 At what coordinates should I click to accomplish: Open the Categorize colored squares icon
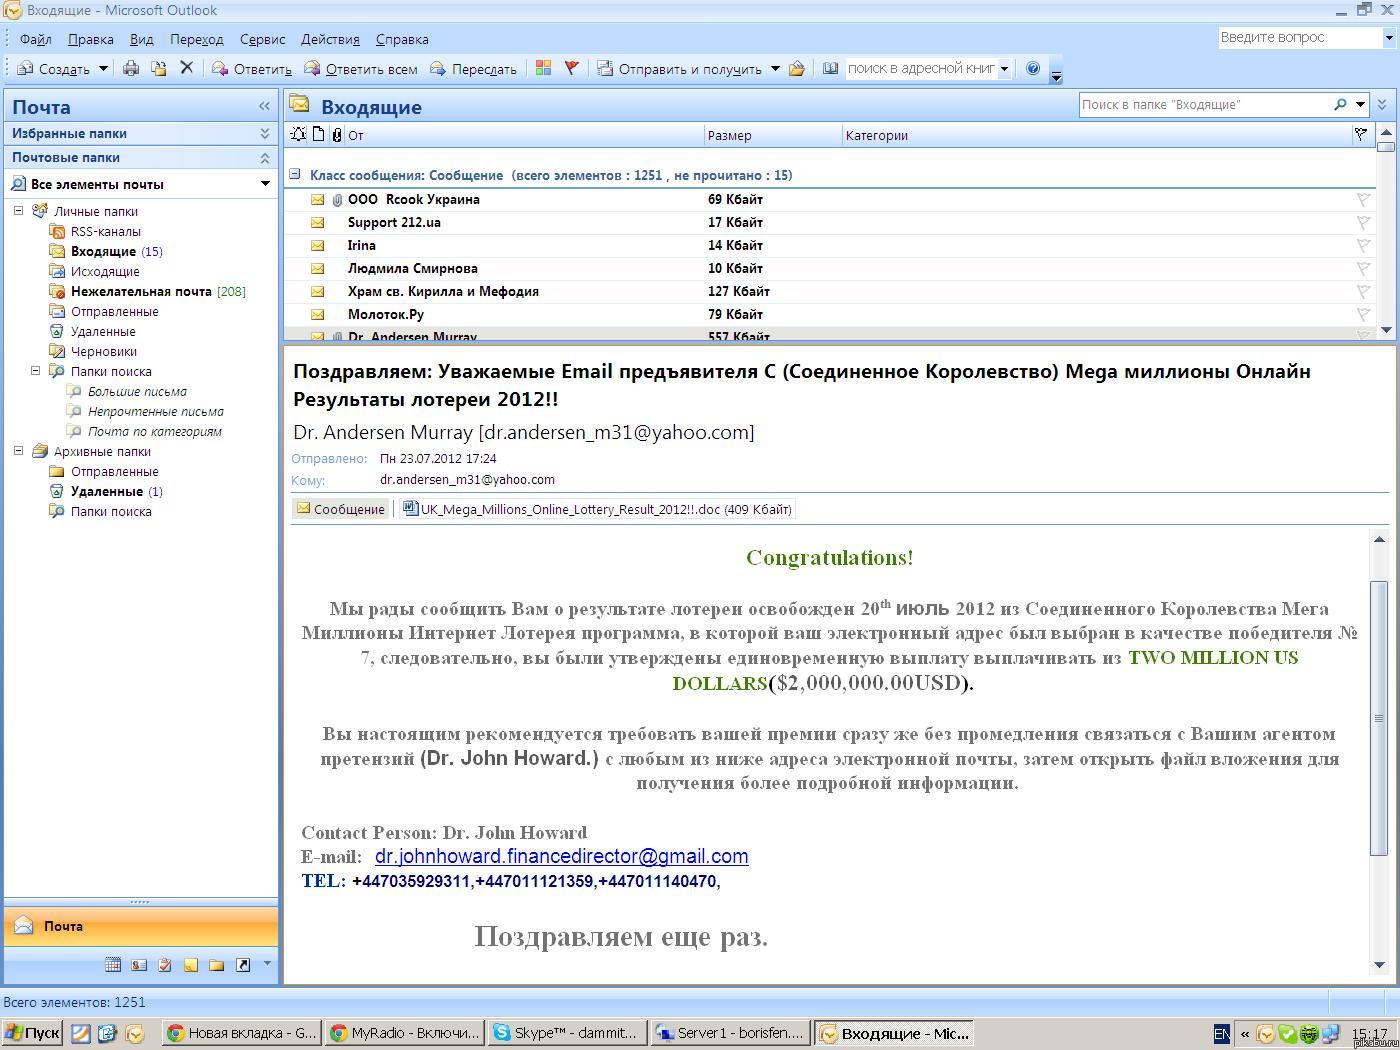click(543, 68)
